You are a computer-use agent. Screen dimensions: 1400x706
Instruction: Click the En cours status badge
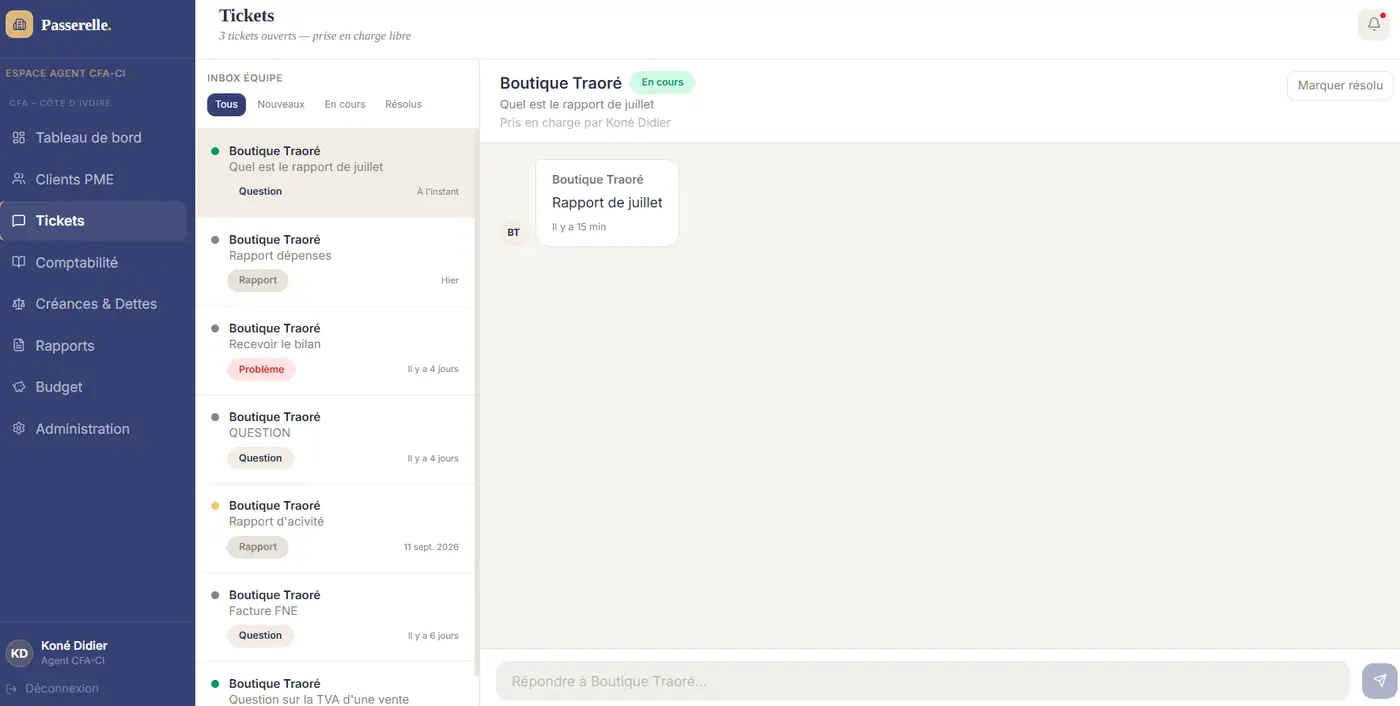[x=662, y=83]
